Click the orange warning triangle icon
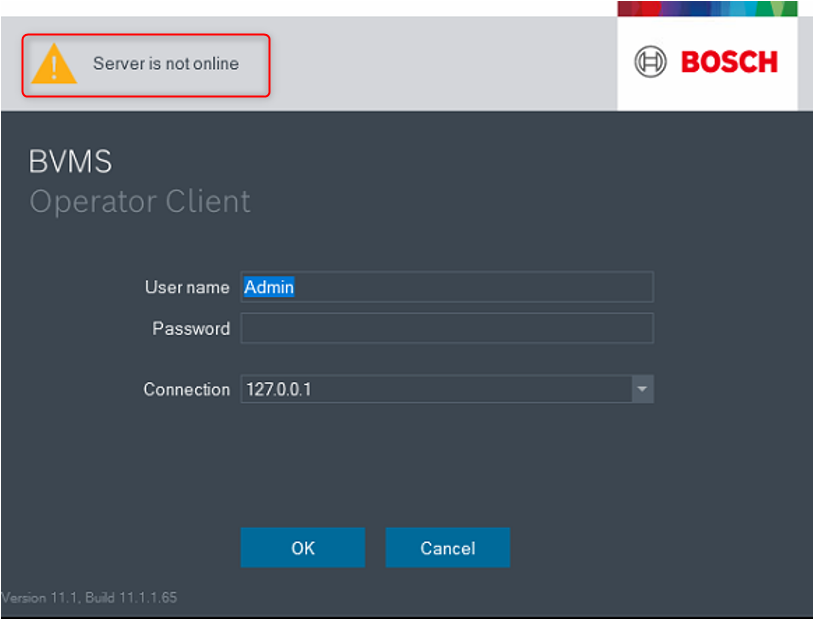The height and width of the screenshot is (619, 813). (54, 65)
